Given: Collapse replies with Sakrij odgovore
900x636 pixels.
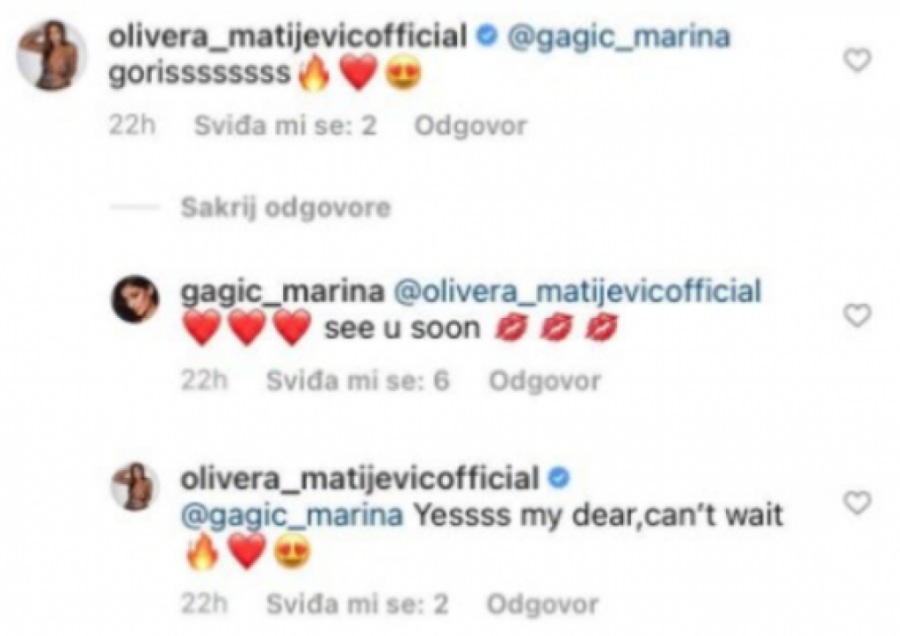Looking at the screenshot, I should tap(286, 207).
